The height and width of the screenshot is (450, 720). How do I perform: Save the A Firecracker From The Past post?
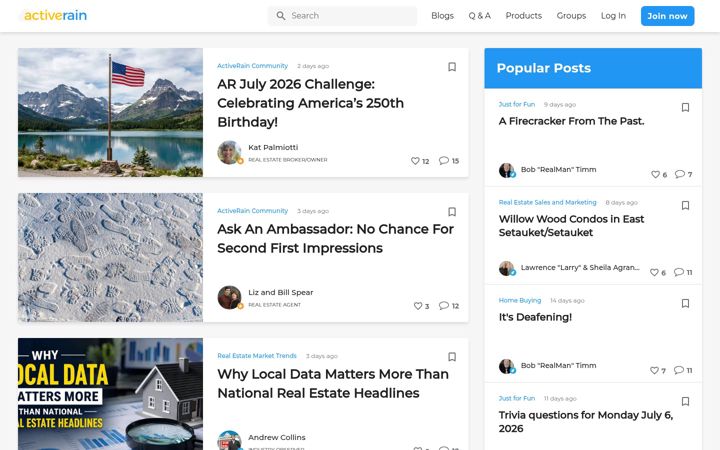click(685, 107)
